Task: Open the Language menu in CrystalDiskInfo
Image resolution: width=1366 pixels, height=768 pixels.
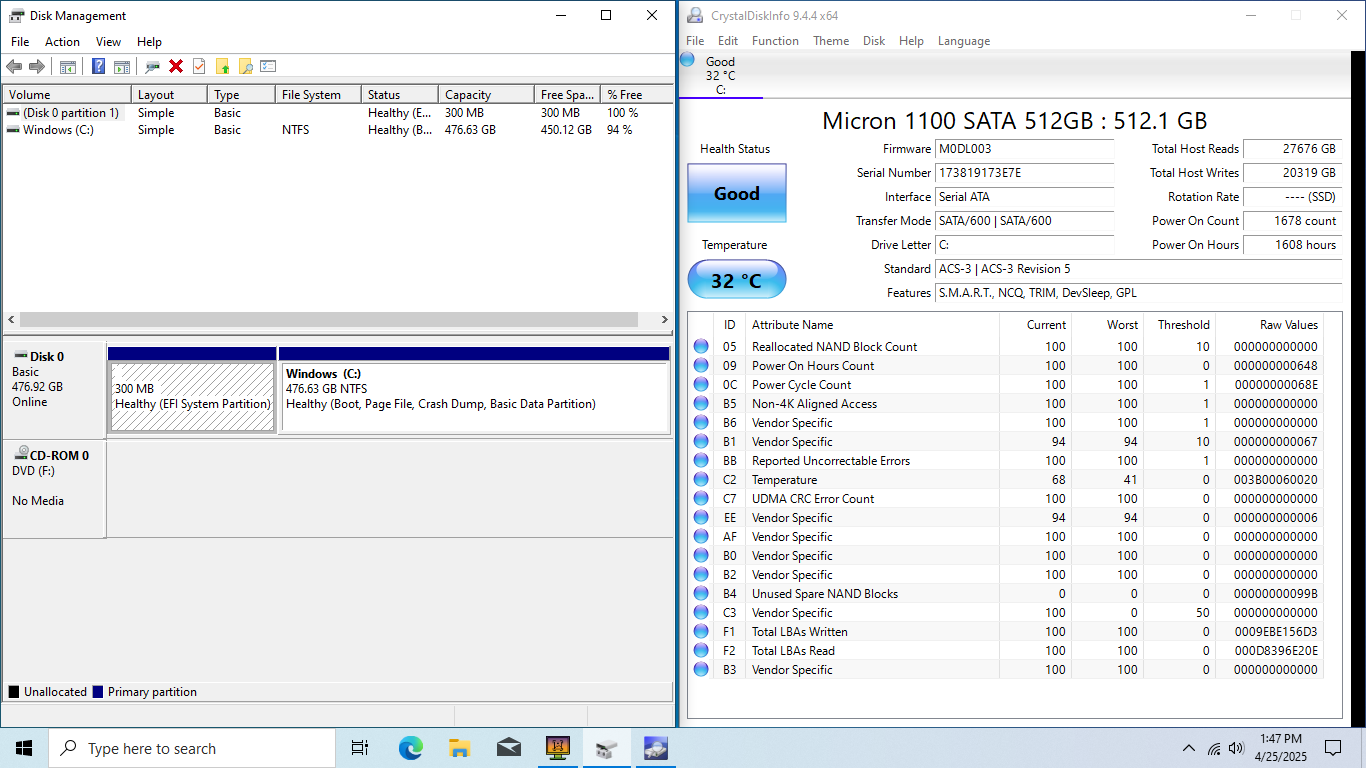Action: click(x=964, y=41)
